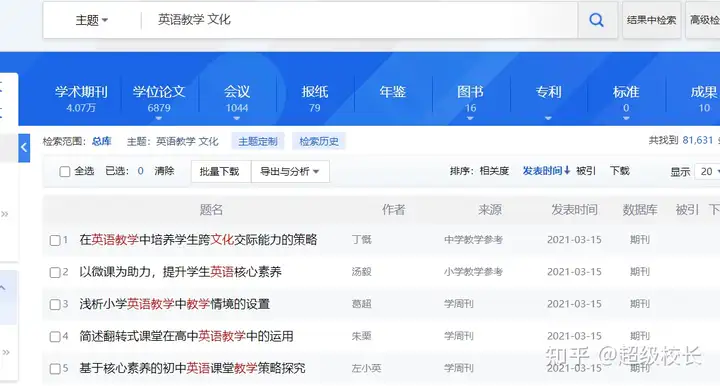Image resolution: width=720 pixels, height=386 pixels.
Task: Click the 题名 column header
Action: click(x=211, y=210)
